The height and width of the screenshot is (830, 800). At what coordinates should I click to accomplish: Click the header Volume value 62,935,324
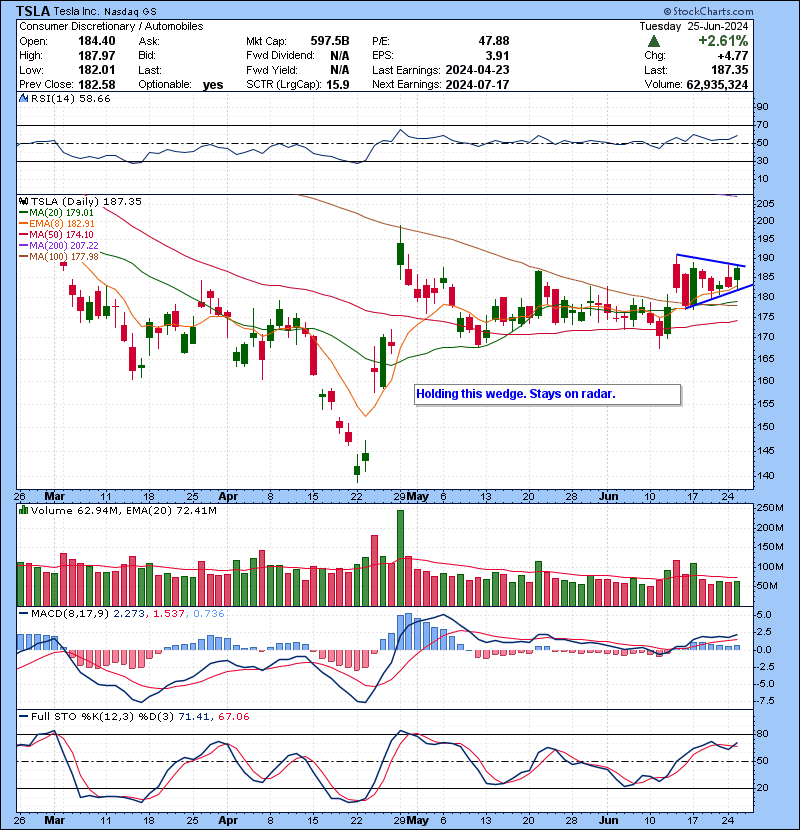(717, 85)
